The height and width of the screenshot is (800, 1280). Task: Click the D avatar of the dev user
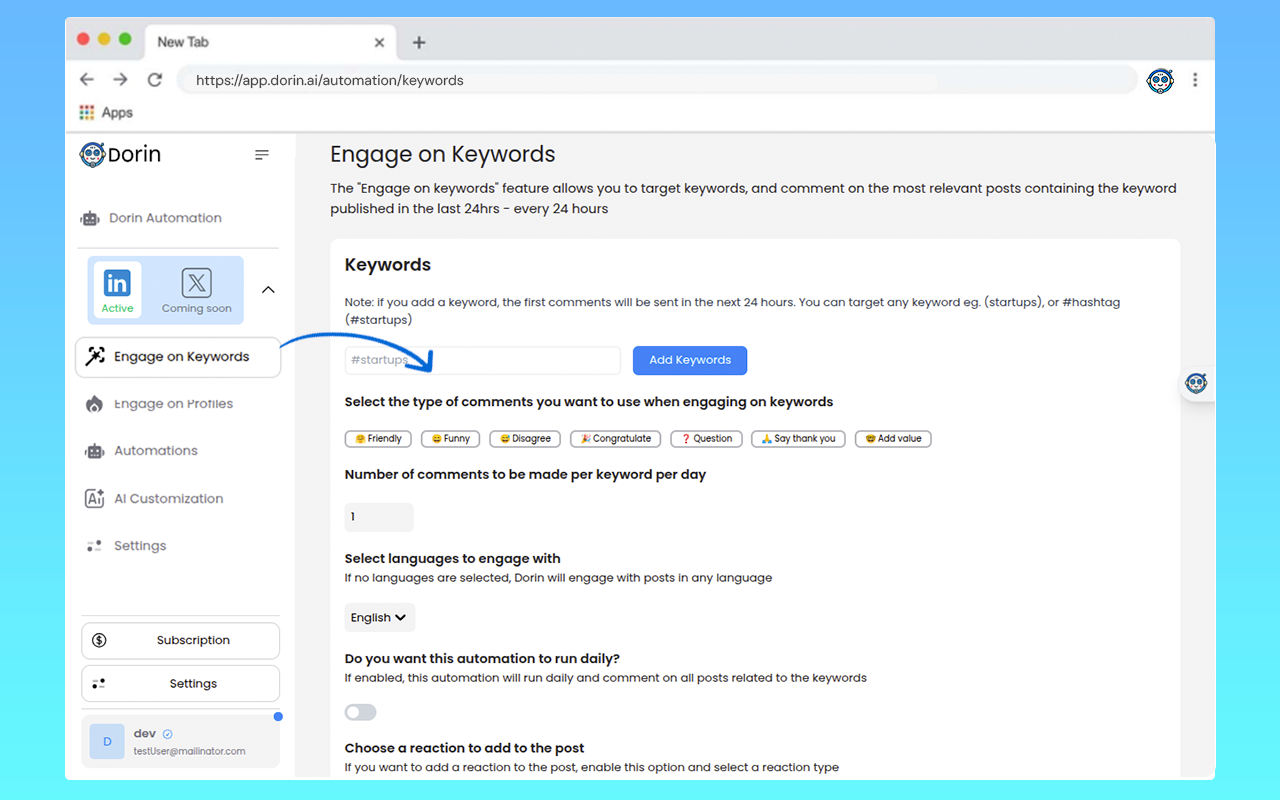point(107,742)
